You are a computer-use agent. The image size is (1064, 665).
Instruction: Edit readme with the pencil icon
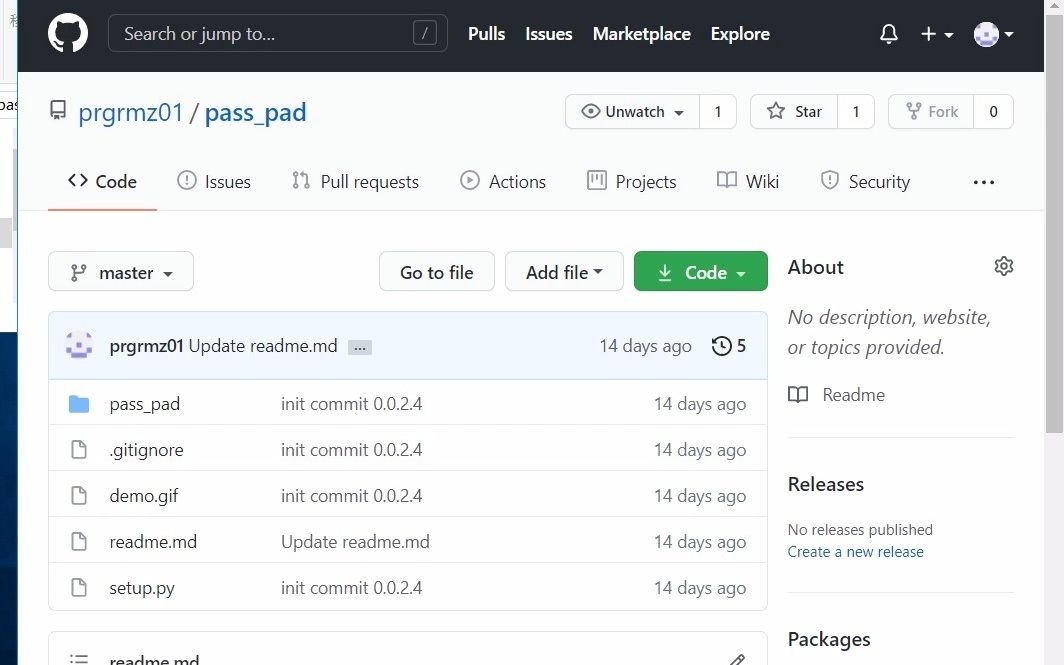pyautogui.click(x=737, y=659)
